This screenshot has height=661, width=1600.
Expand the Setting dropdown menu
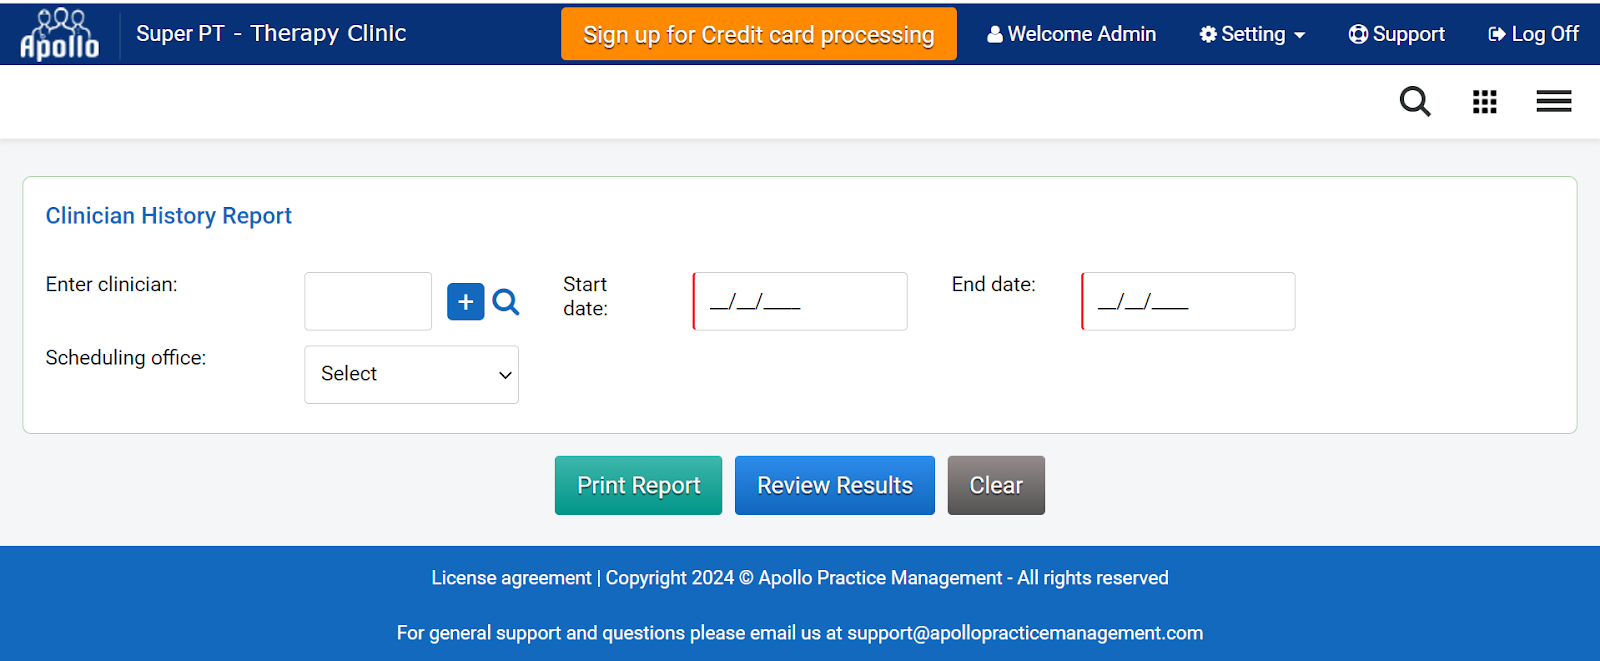pos(1252,34)
